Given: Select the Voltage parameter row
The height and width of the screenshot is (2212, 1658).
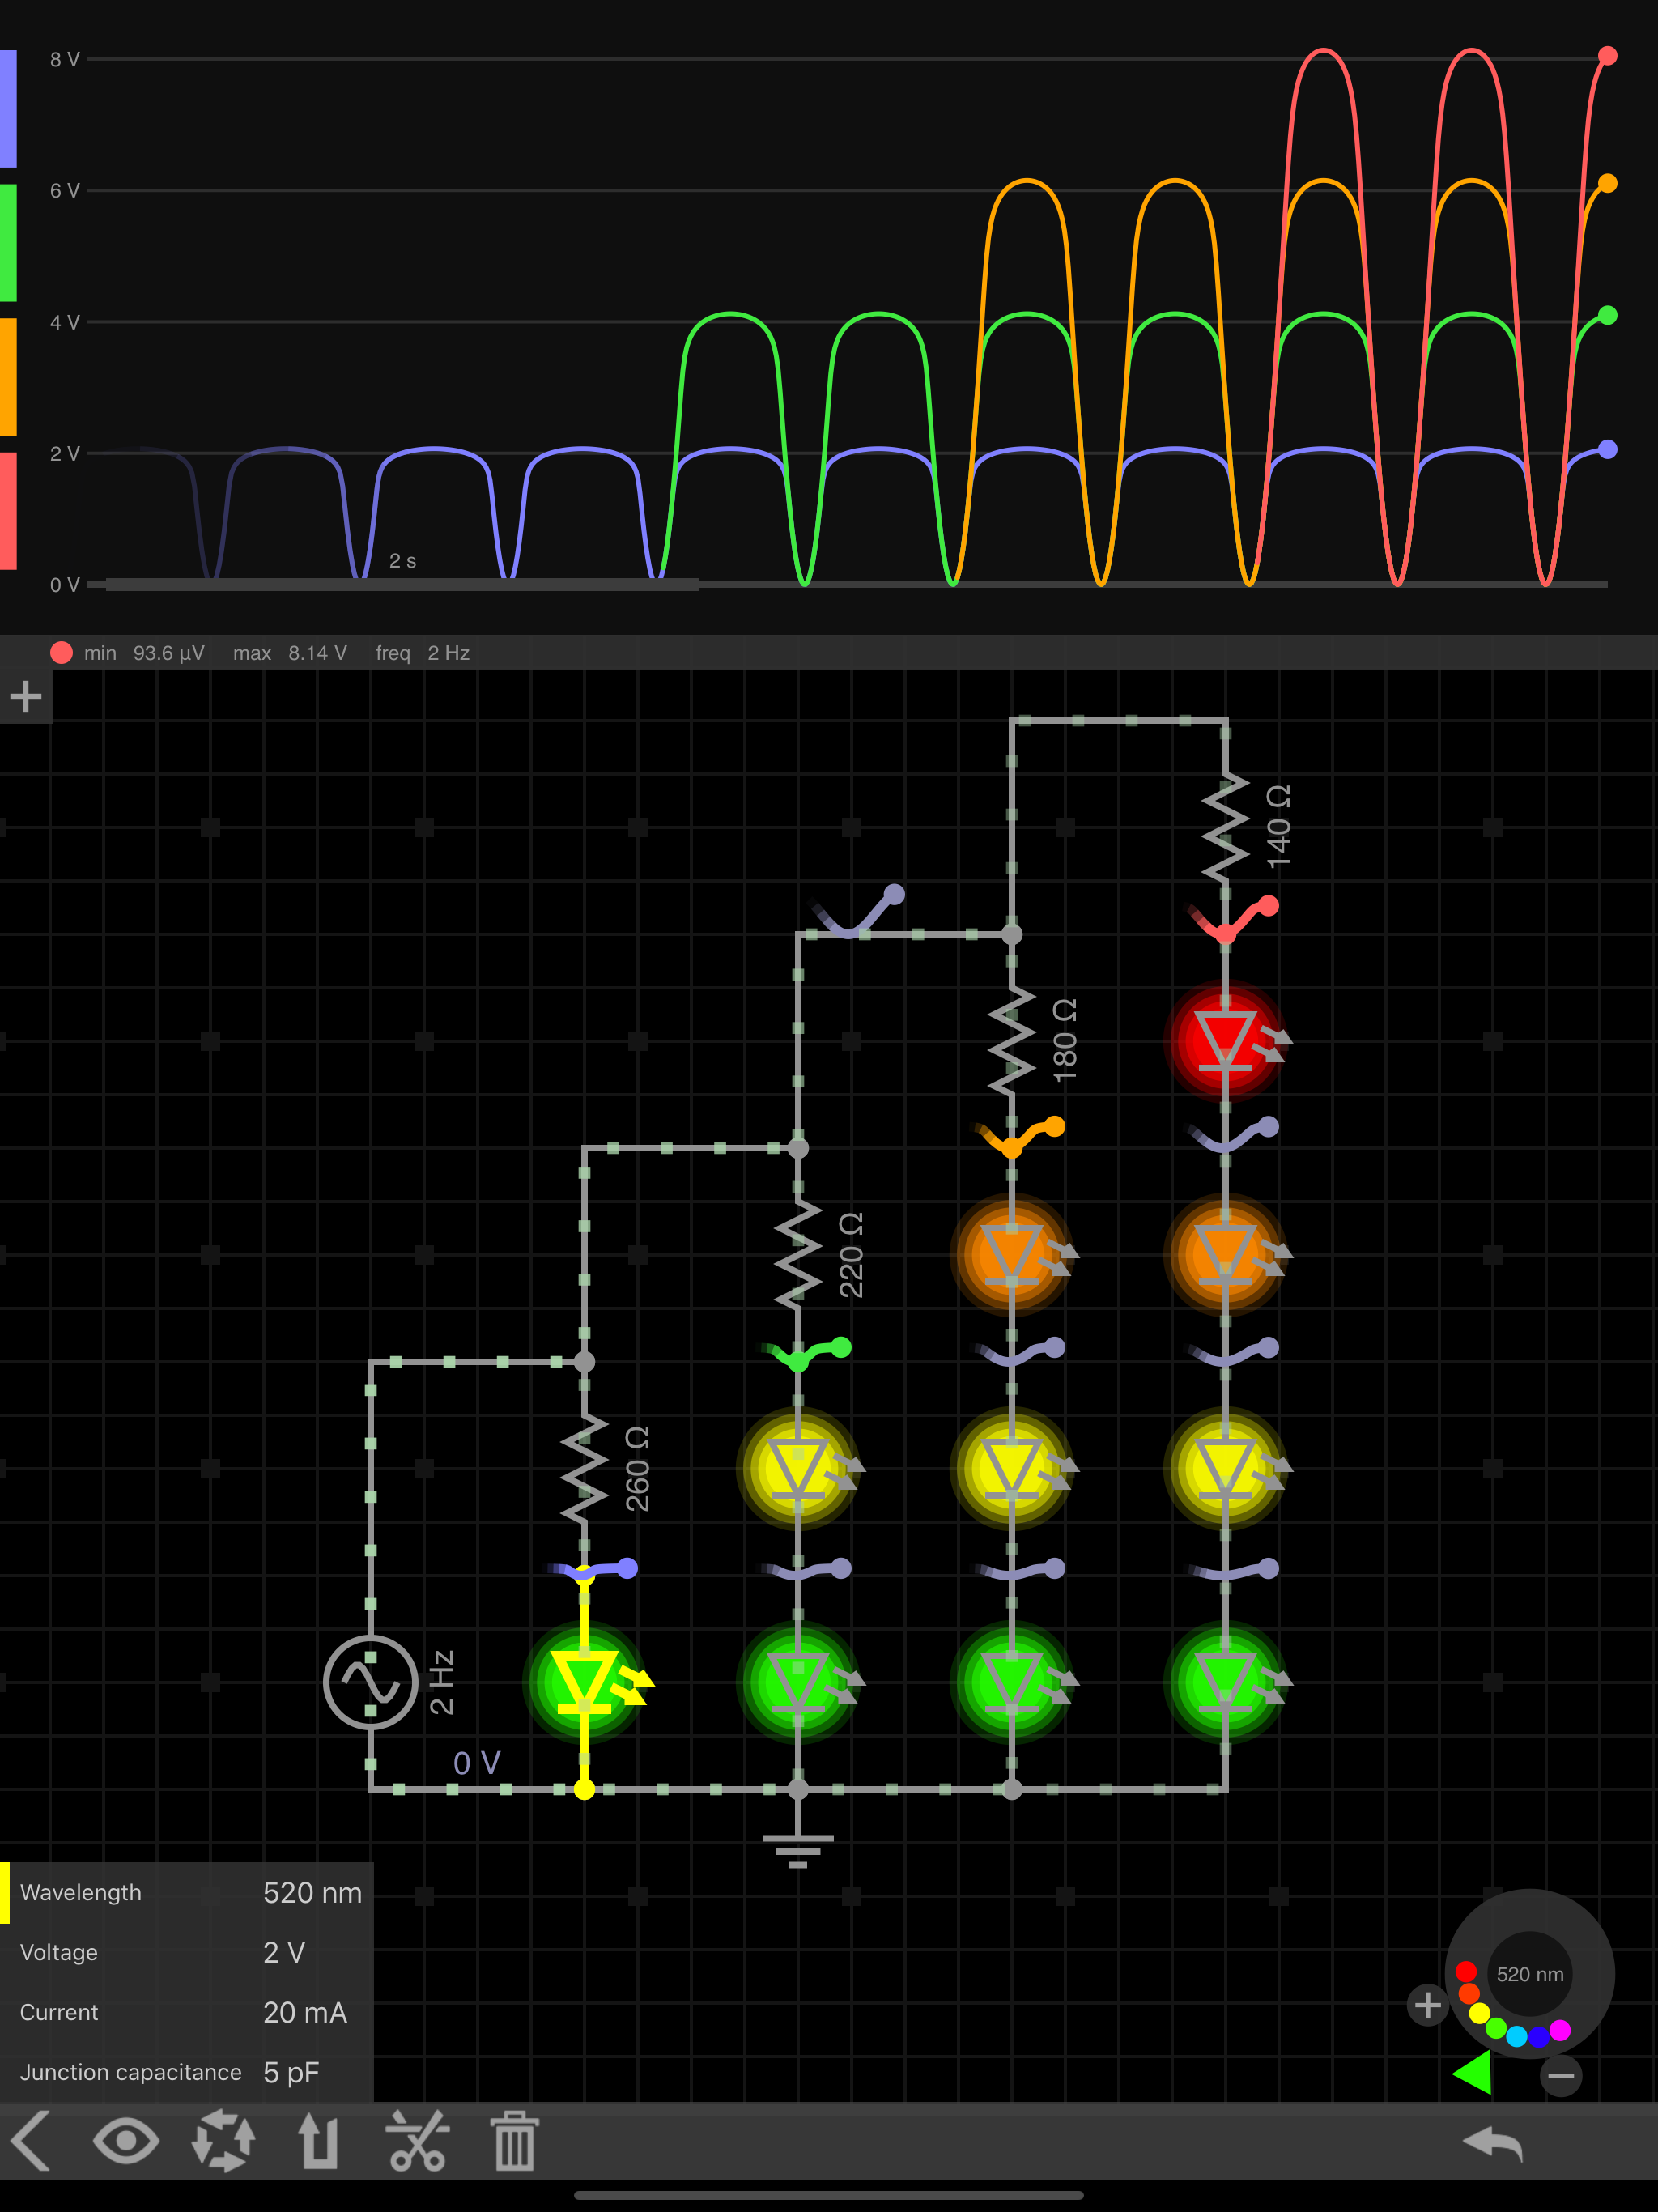Looking at the screenshot, I should [187, 1952].
